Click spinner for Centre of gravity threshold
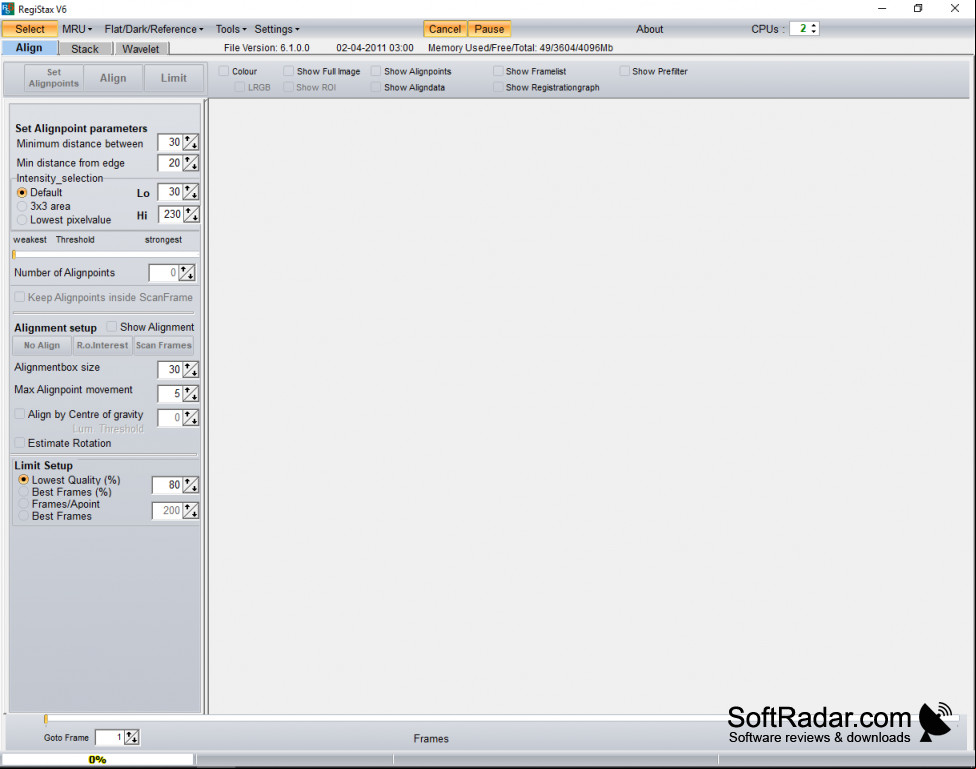The width and height of the screenshot is (976, 769). [191, 418]
